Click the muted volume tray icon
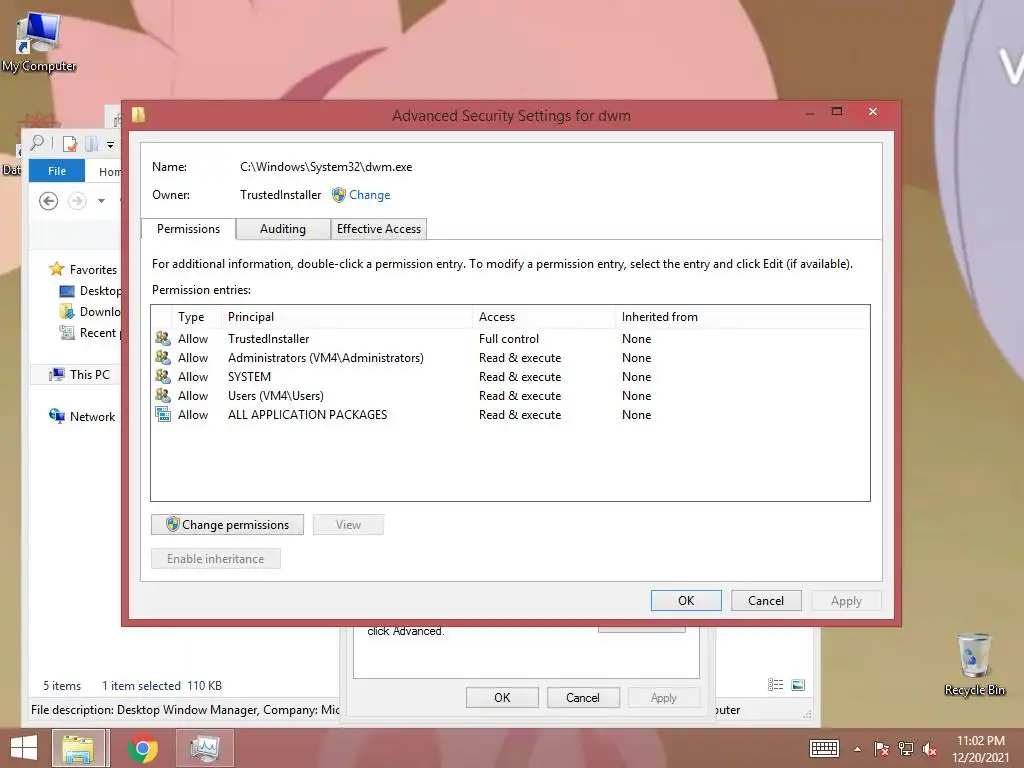The height and width of the screenshot is (768, 1024). tap(929, 749)
